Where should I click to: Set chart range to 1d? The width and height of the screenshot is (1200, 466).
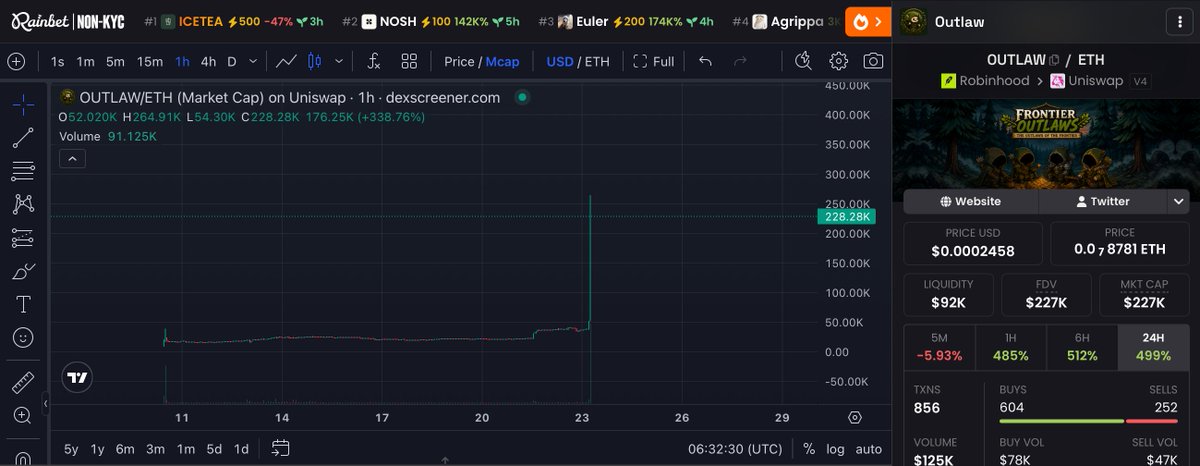(x=241, y=449)
